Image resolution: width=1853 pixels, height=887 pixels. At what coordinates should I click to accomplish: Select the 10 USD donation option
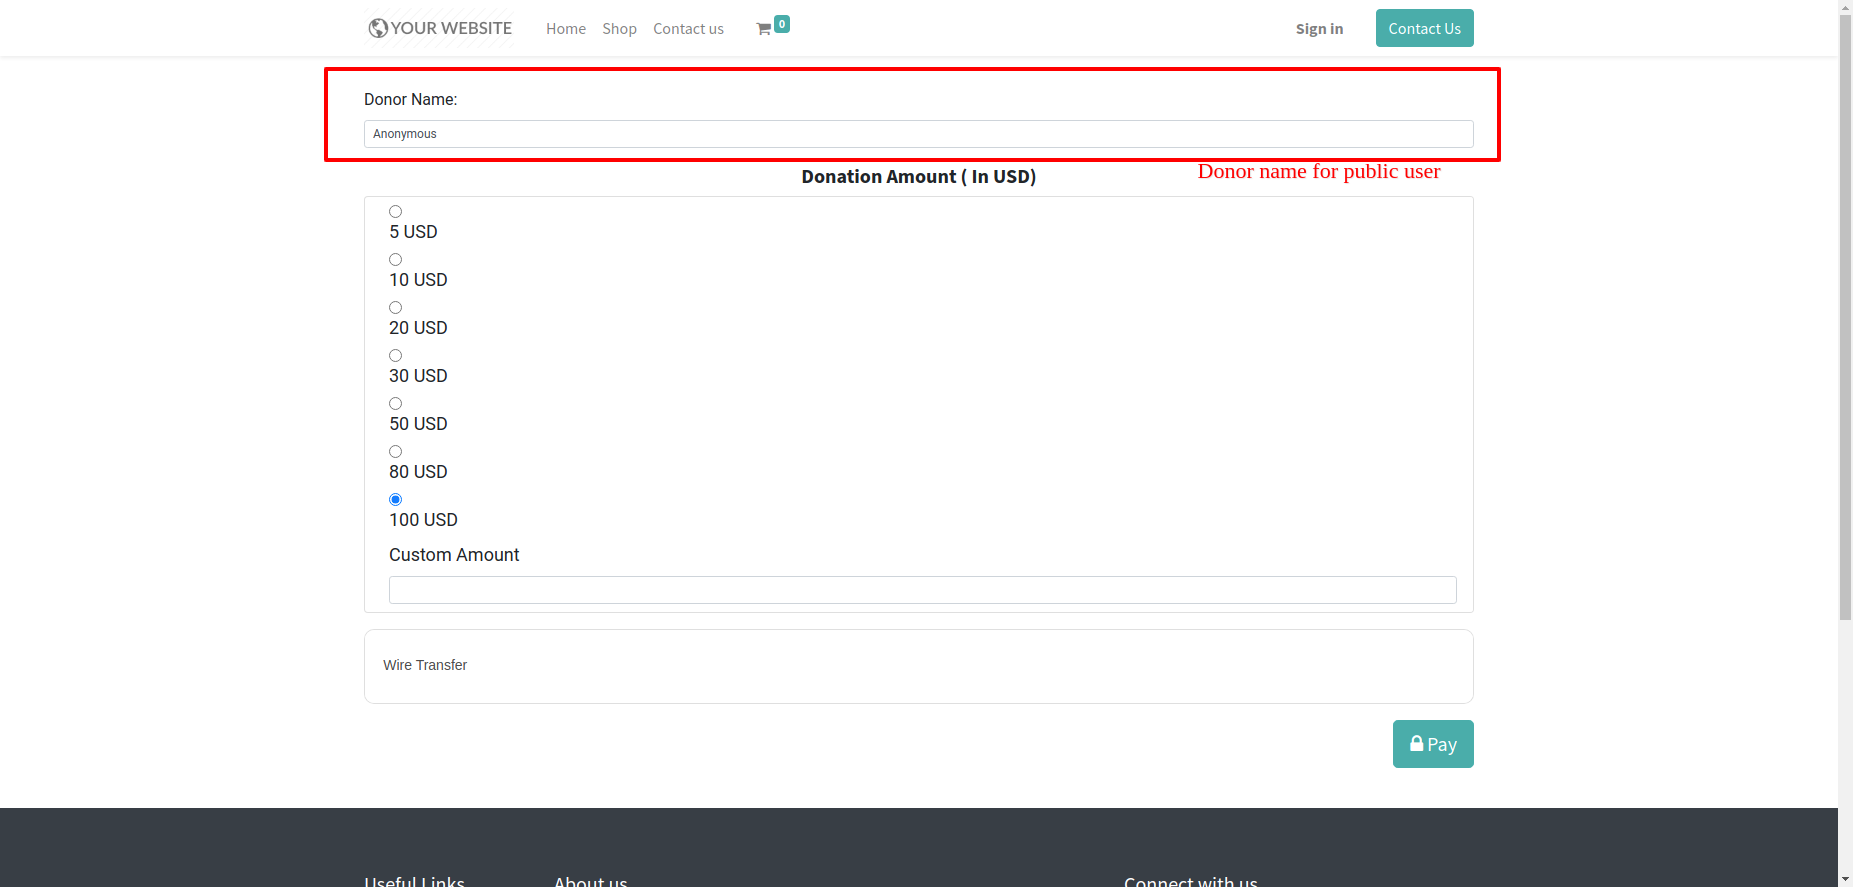(396, 260)
